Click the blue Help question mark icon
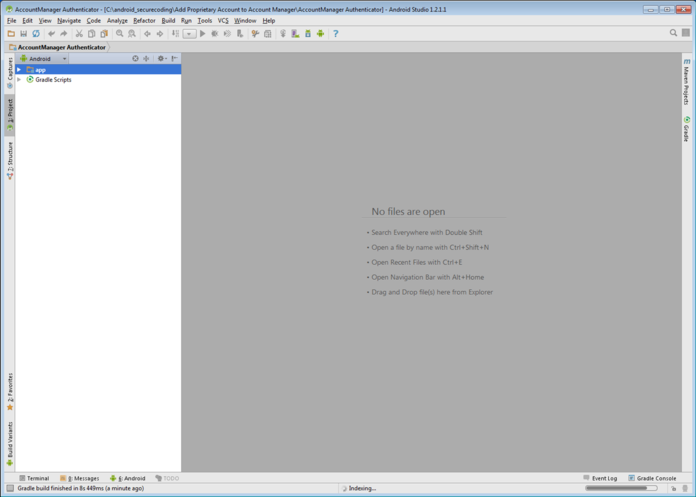 [336, 34]
